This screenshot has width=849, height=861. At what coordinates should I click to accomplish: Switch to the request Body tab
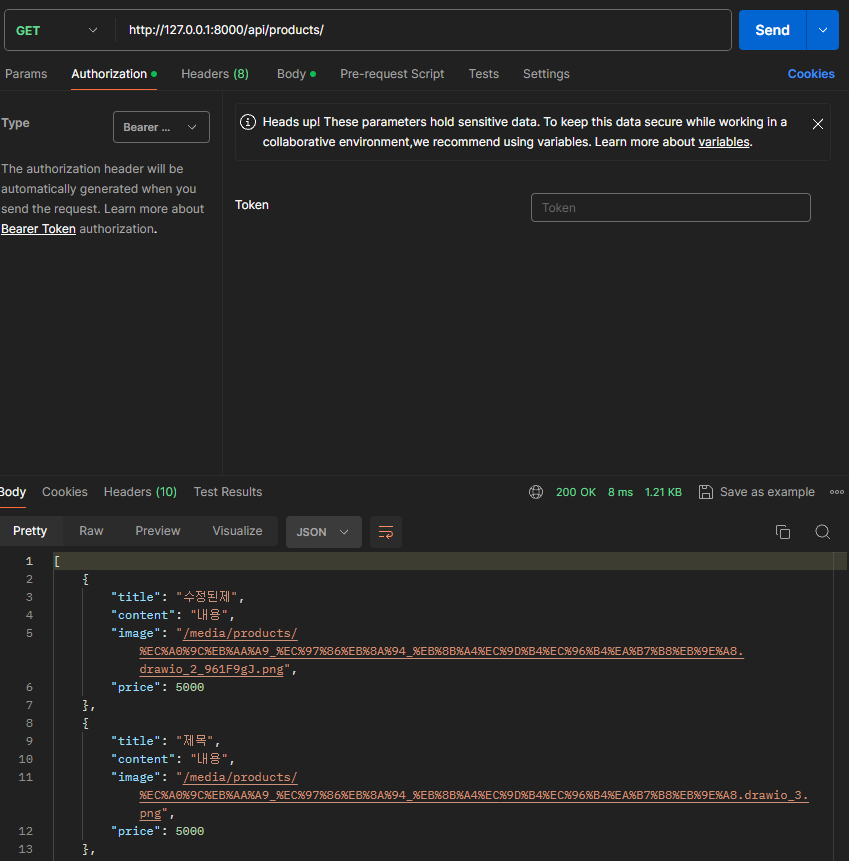click(296, 74)
